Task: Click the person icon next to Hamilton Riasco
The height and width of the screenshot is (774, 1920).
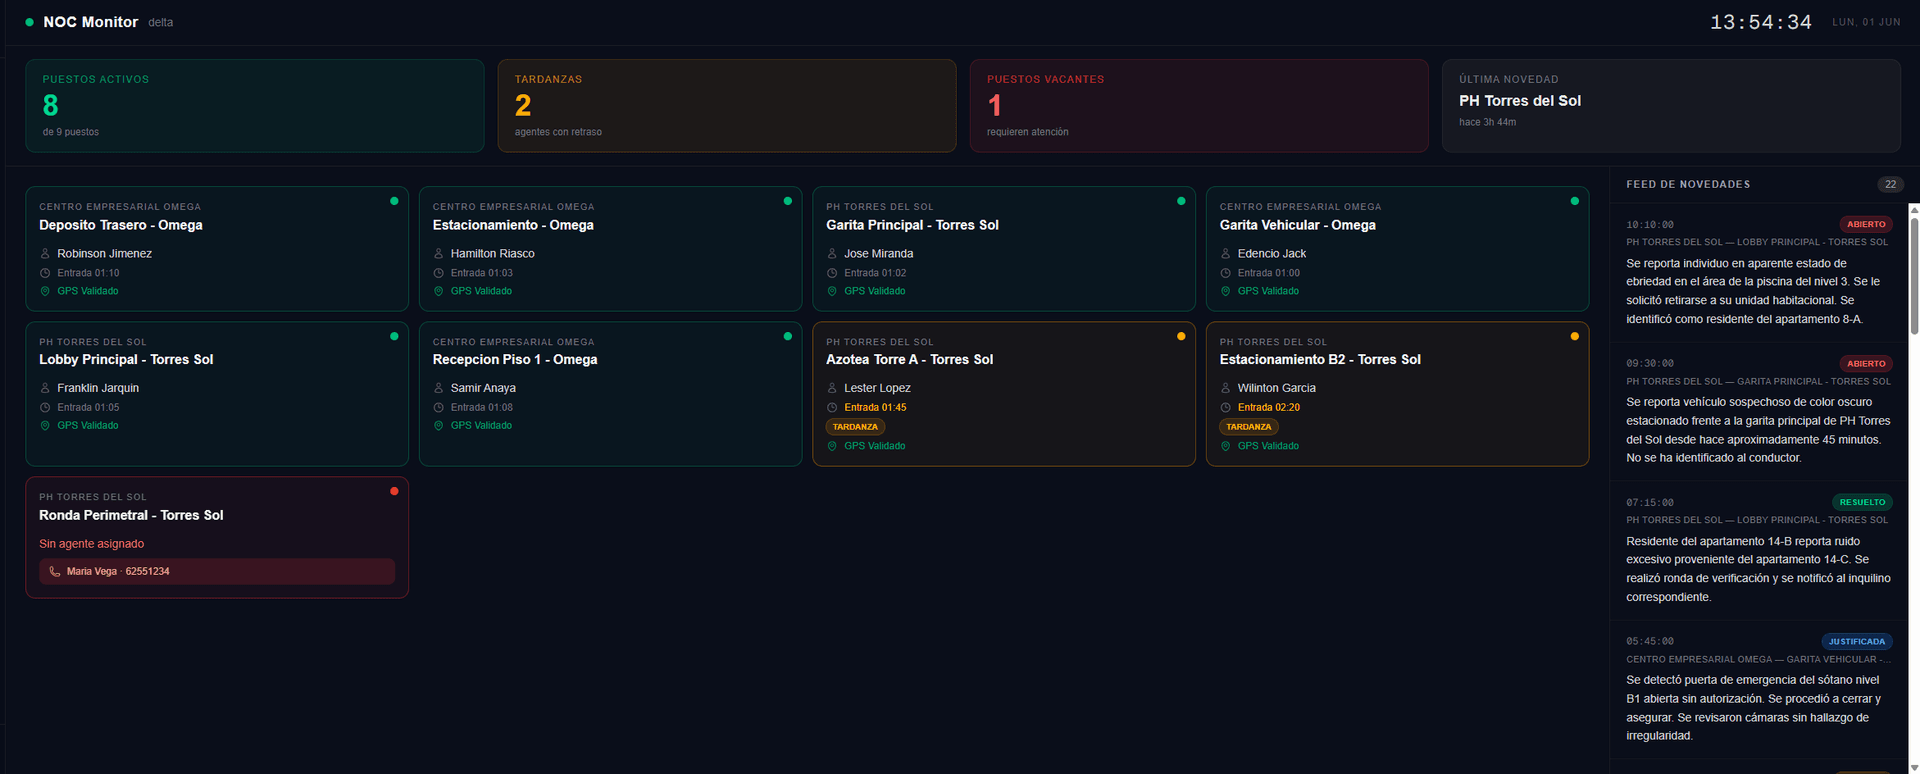Action: 438,254
